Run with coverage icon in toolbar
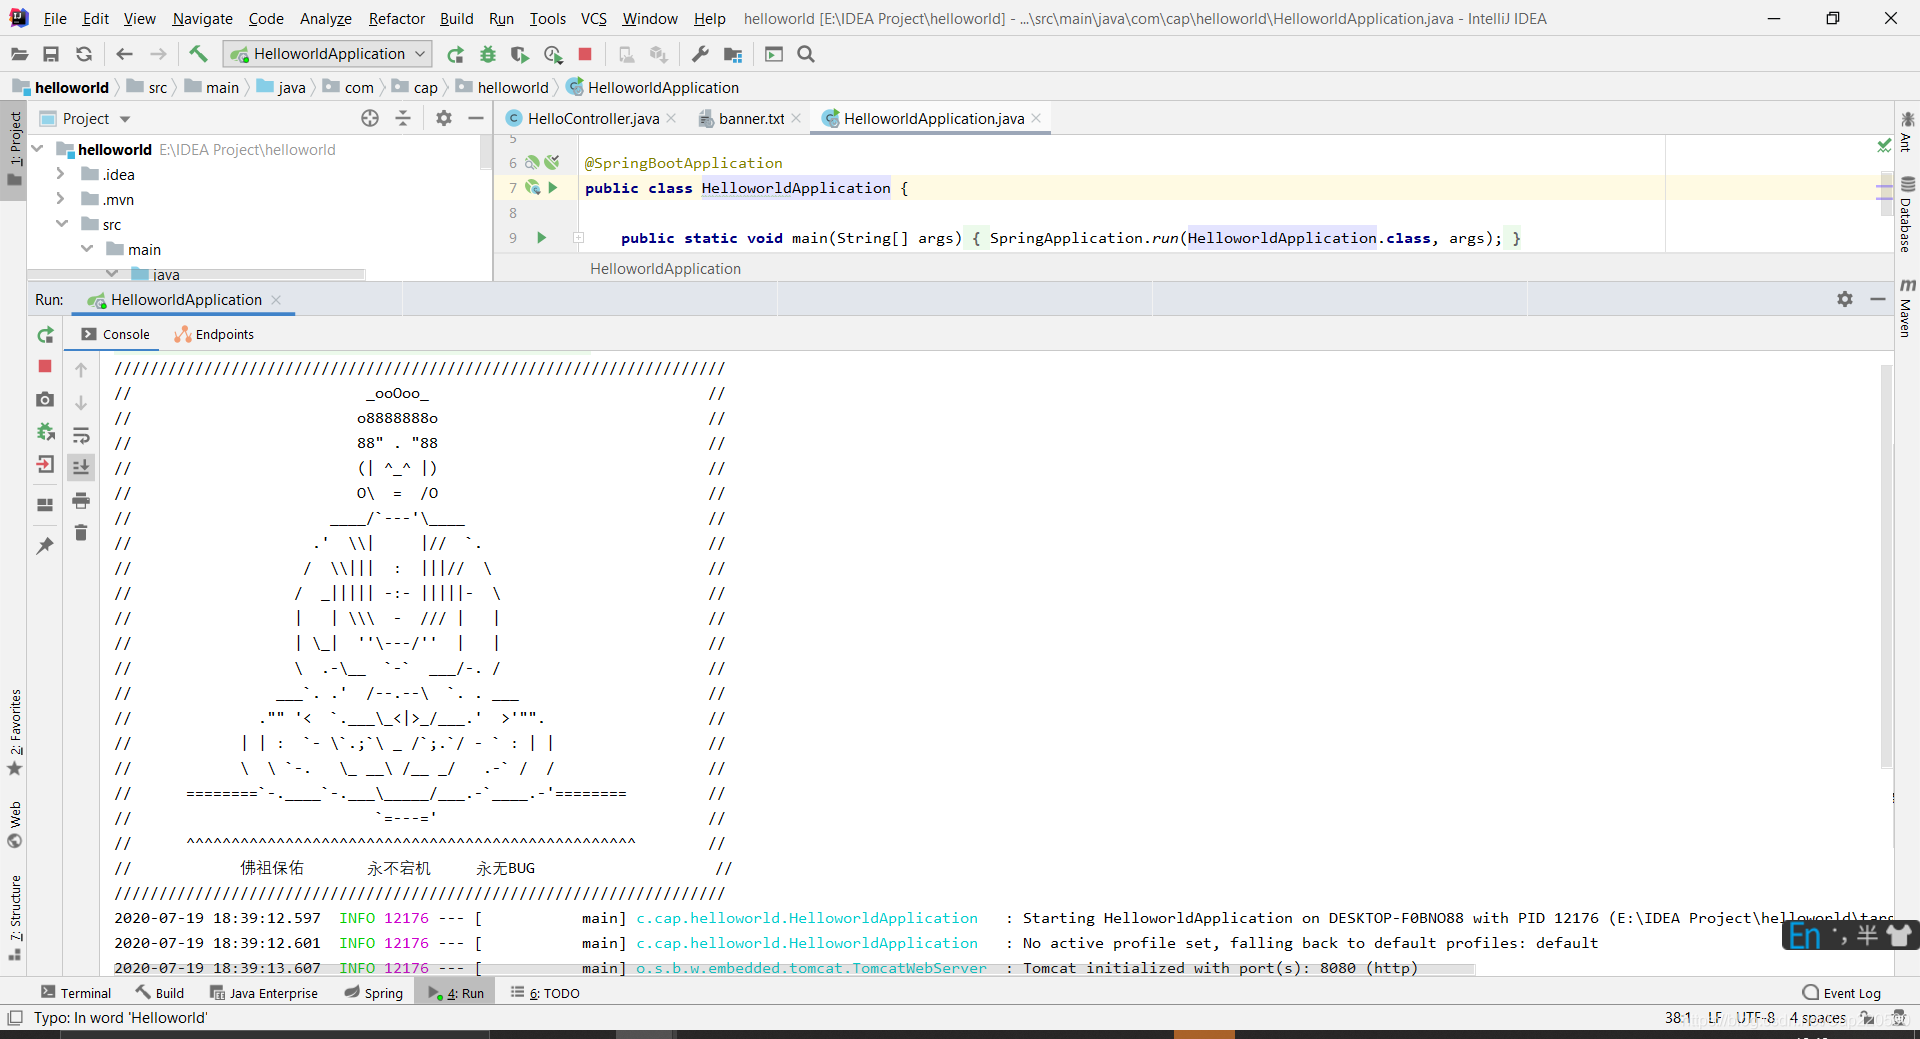The height and width of the screenshot is (1039, 1920). (519, 54)
